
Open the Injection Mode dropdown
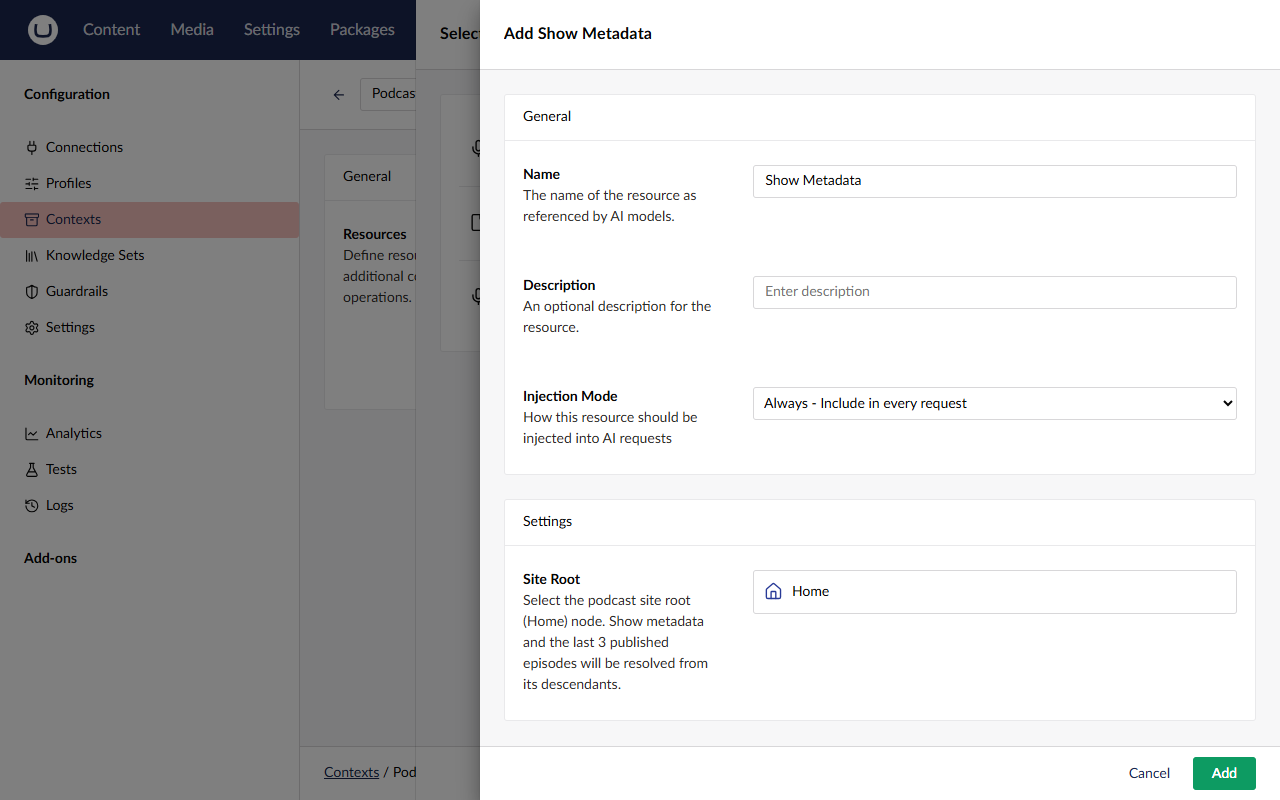[995, 403]
